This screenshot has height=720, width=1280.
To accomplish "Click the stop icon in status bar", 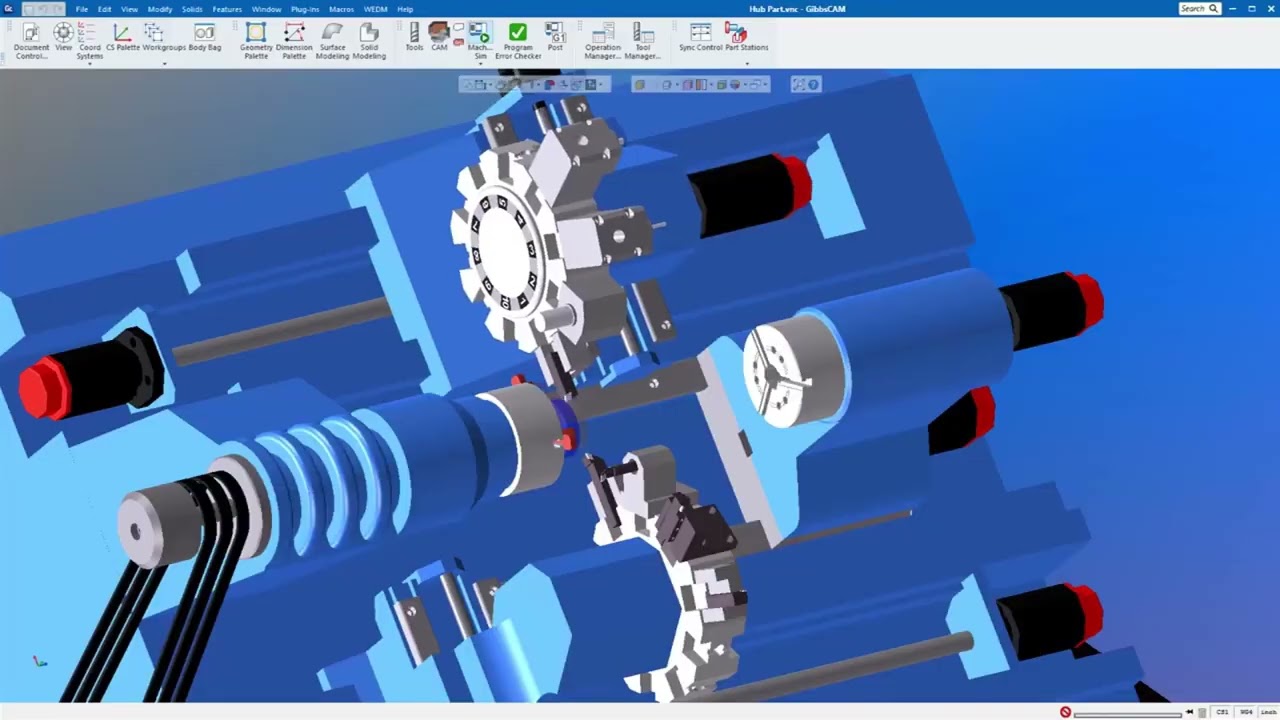I will [1066, 712].
